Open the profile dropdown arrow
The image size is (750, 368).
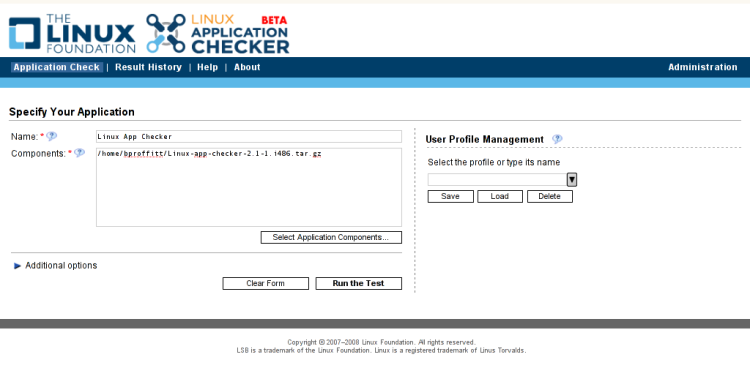(x=572, y=180)
